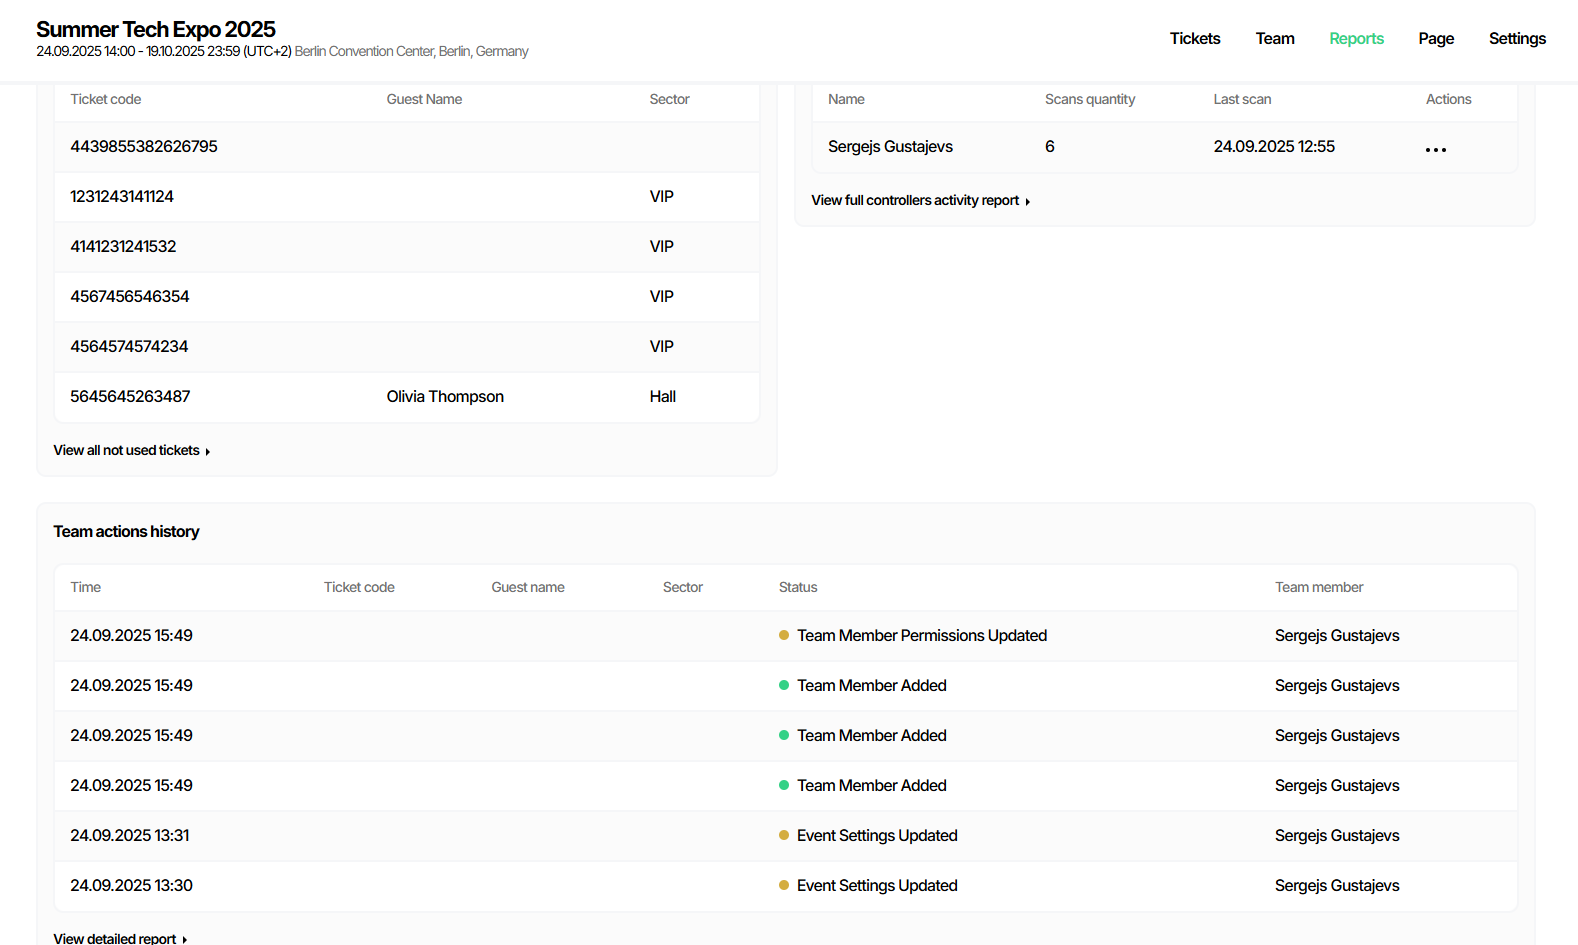Click controller name Sergejs Gustajevs in controllers table

pos(890,146)
